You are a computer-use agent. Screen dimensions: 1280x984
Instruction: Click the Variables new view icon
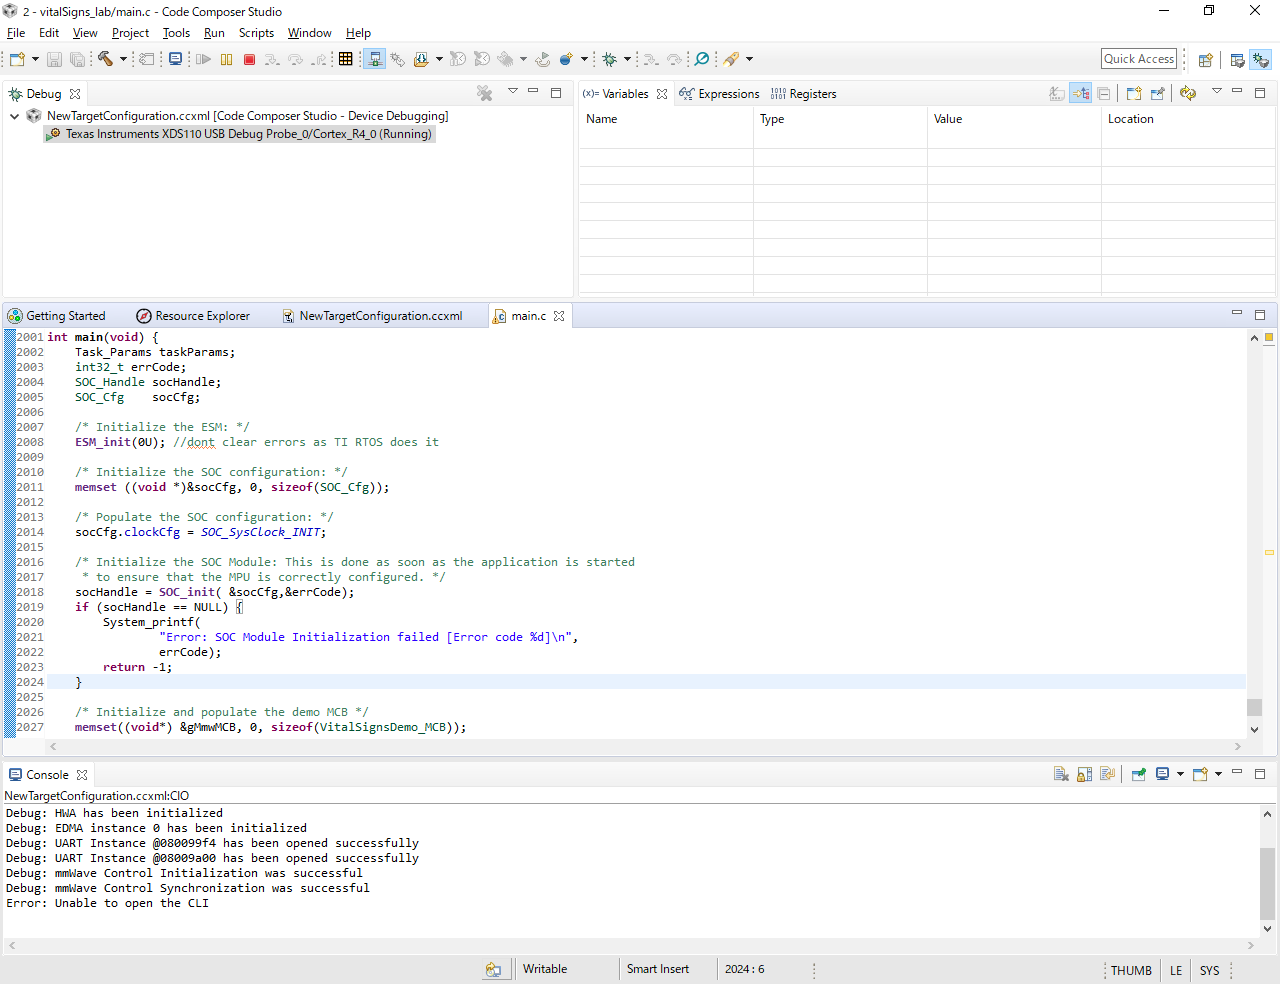coord(1134,93)
